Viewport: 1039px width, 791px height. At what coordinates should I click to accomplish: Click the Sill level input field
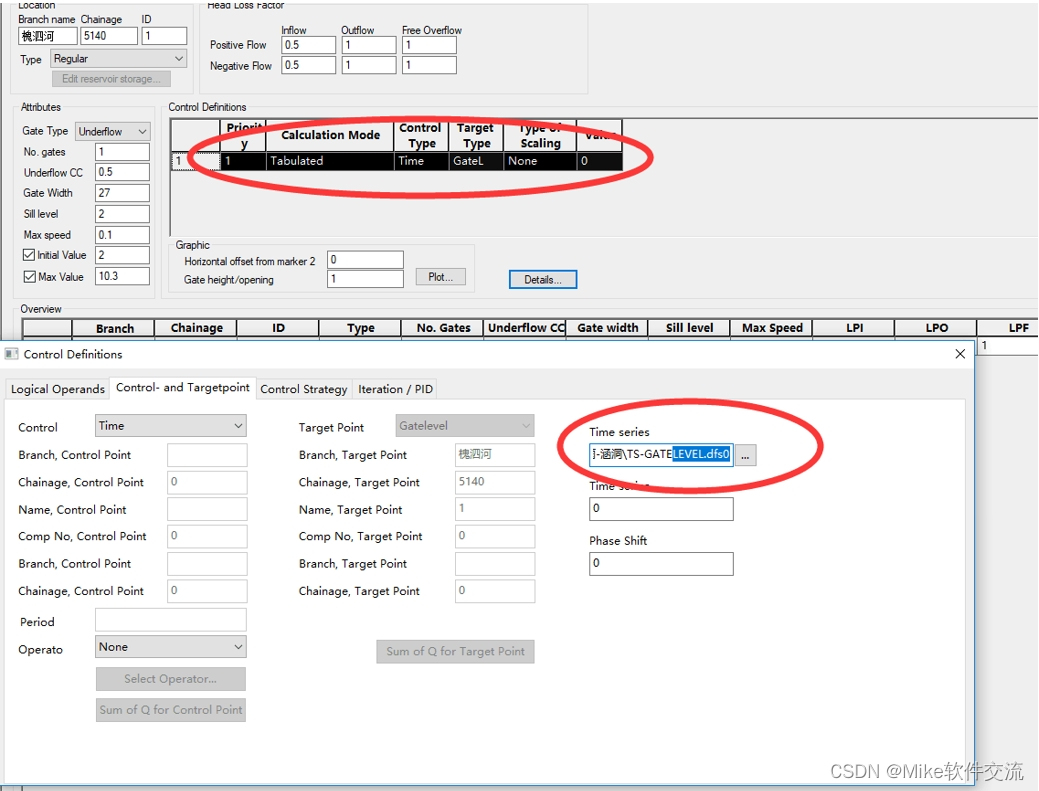(123, 214)
